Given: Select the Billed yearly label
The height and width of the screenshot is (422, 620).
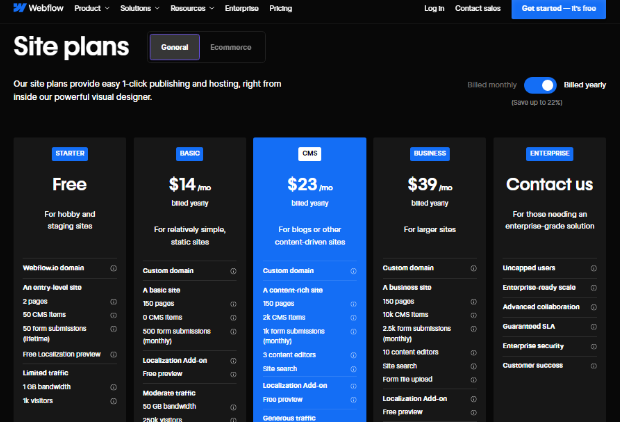Looking at the screenshot, I should click(x=585, y=85).
